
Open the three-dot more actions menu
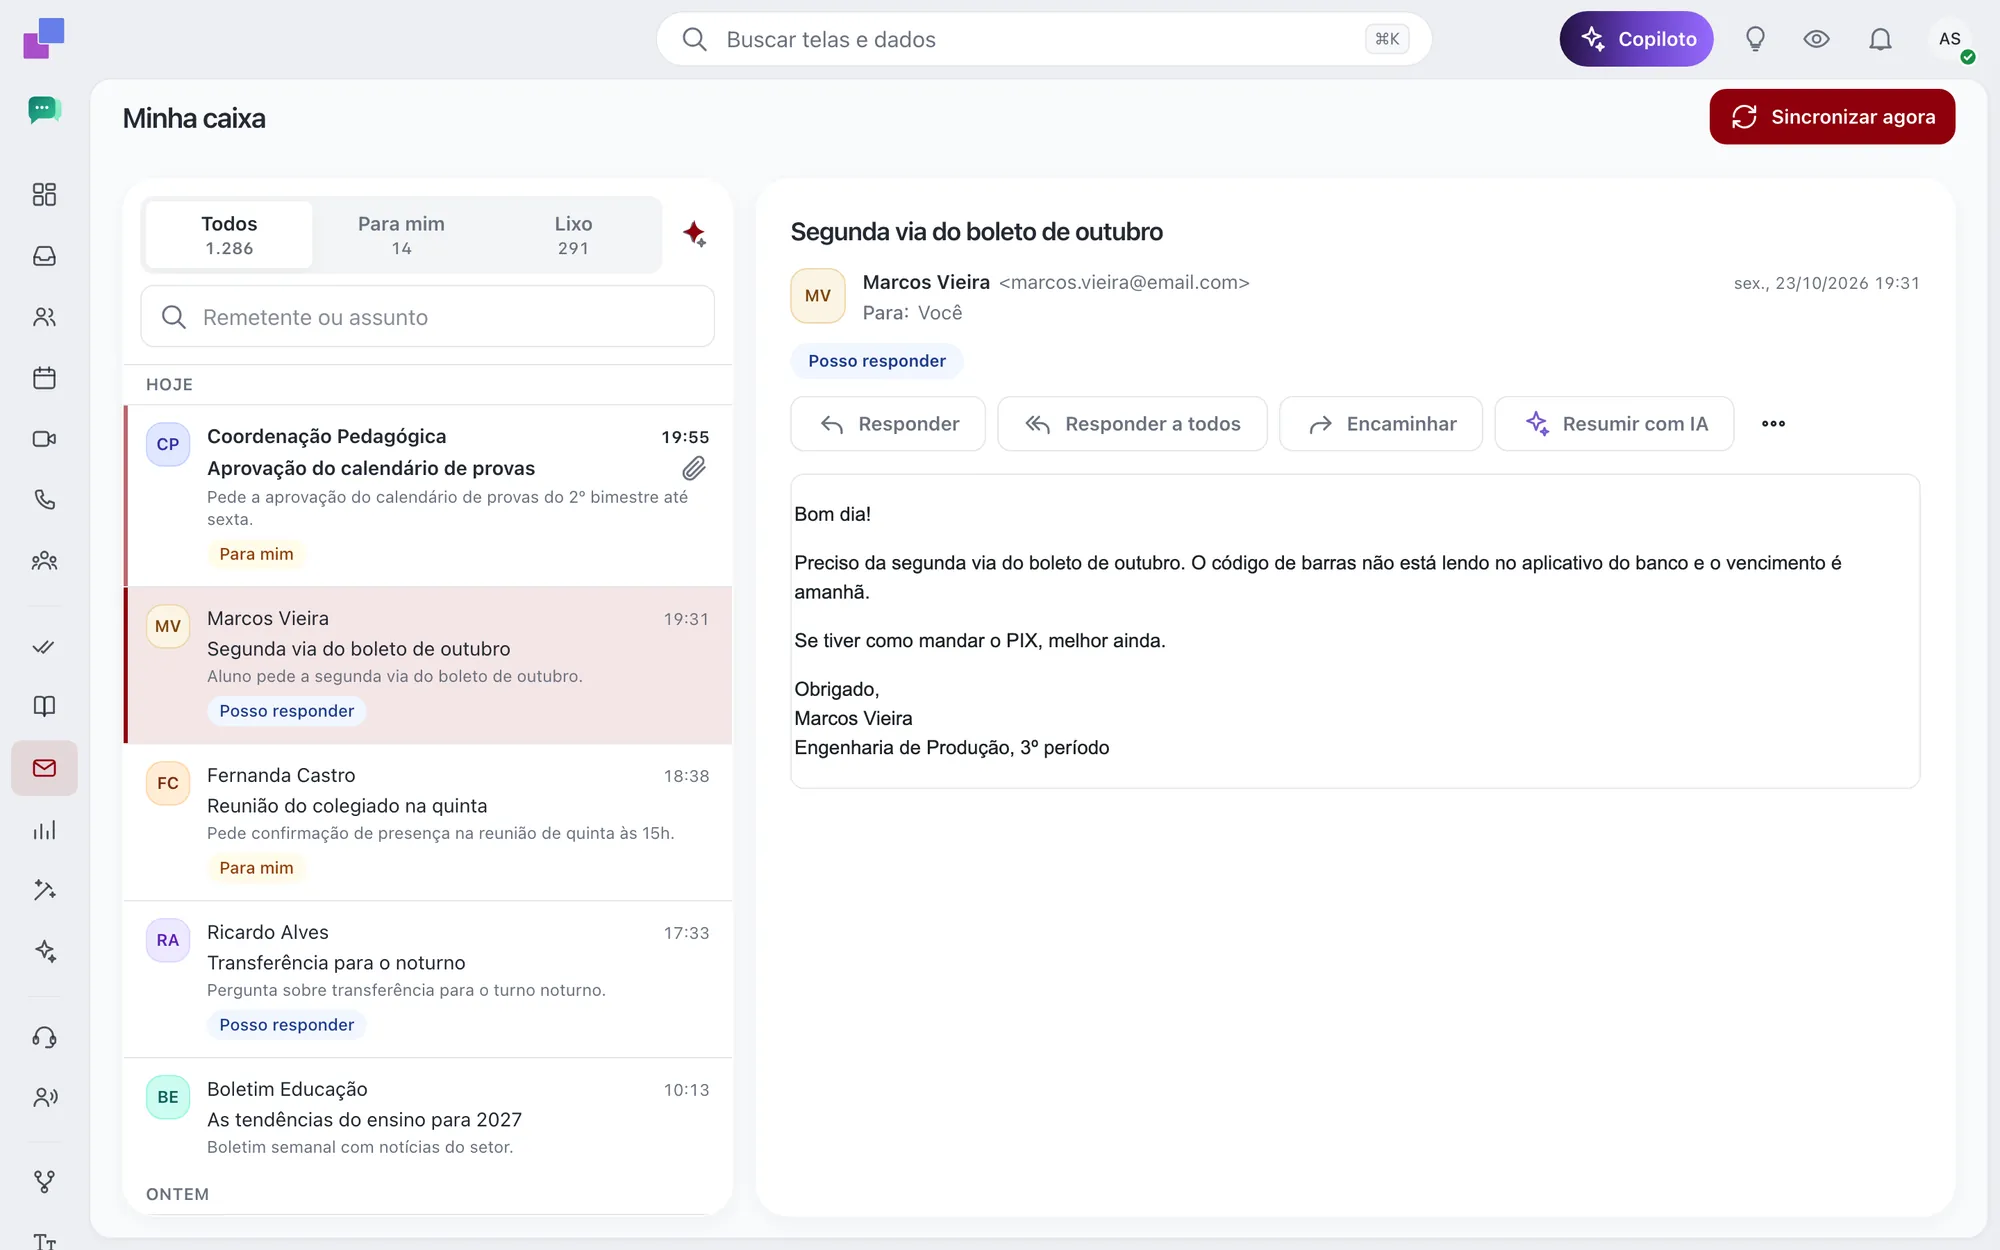point(1773,424)
